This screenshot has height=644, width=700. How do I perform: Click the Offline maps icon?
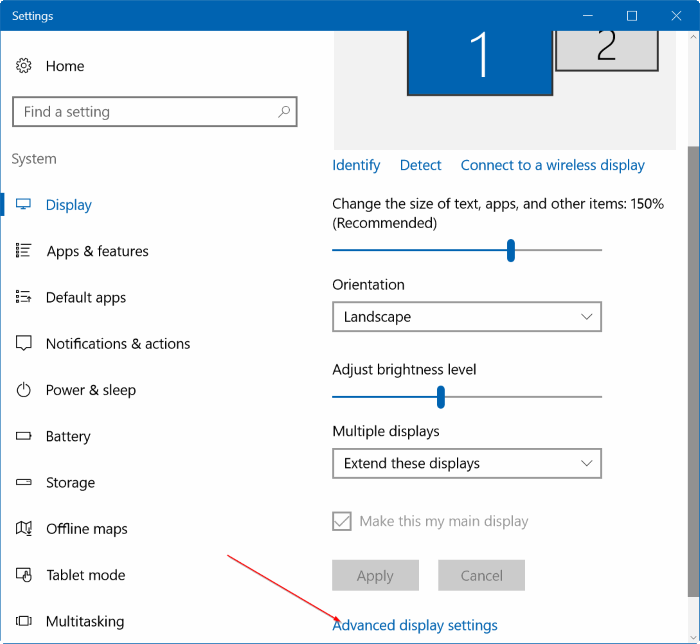(x=24, y=528)
